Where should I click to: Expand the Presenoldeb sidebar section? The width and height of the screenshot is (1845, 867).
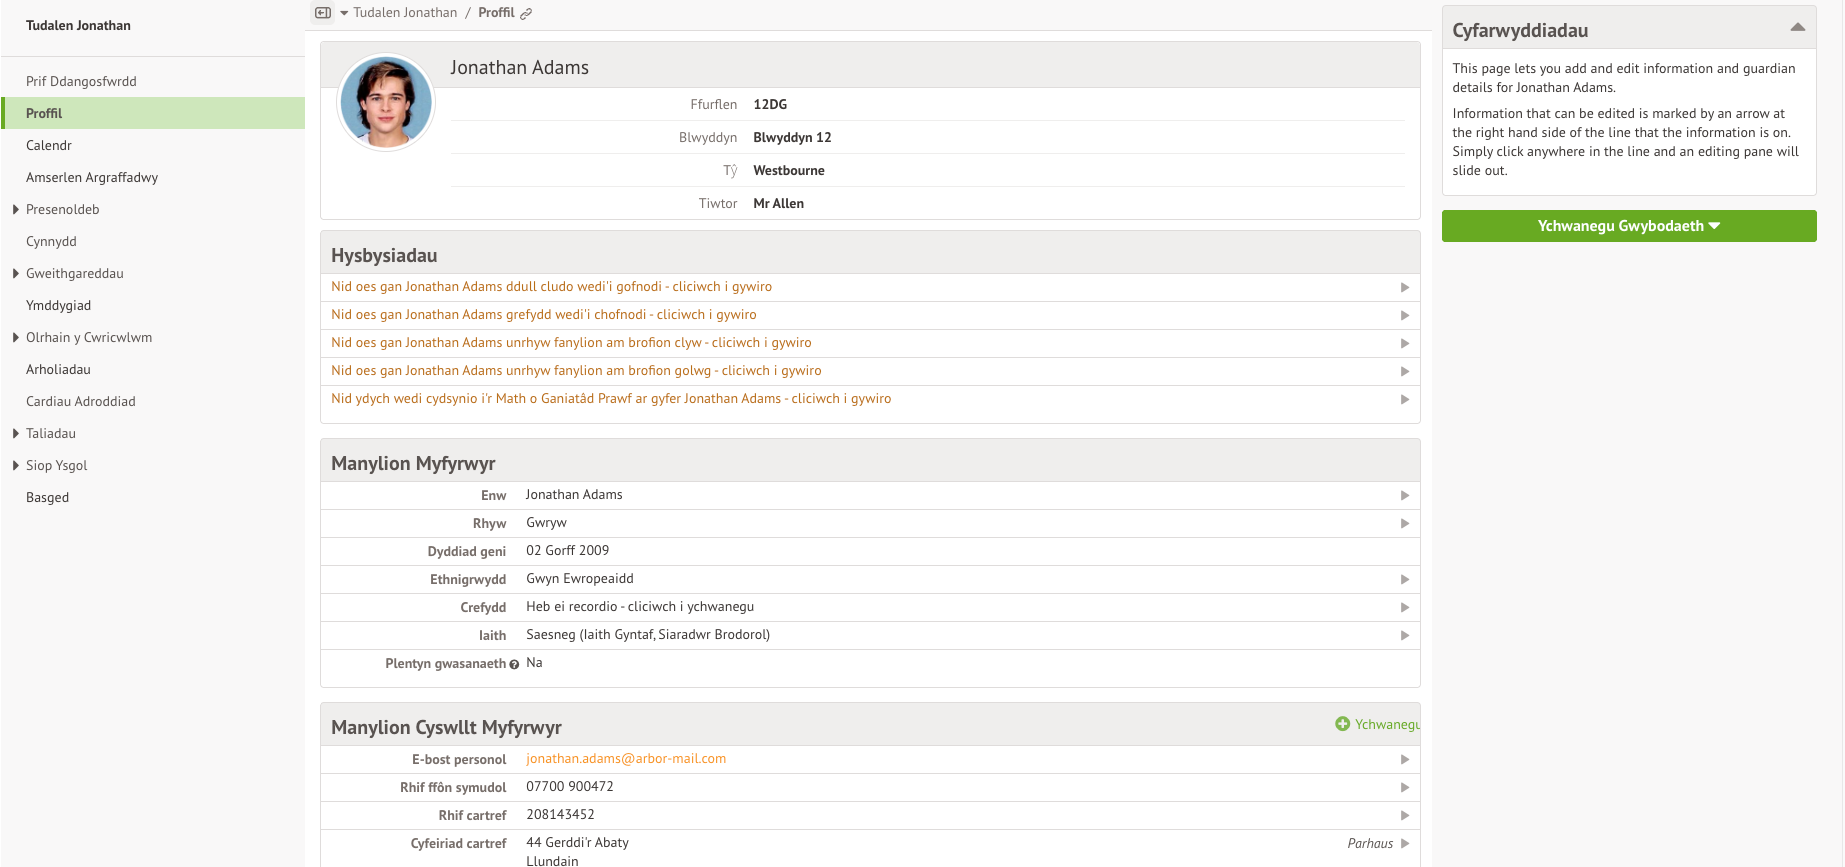coord(16,210)
